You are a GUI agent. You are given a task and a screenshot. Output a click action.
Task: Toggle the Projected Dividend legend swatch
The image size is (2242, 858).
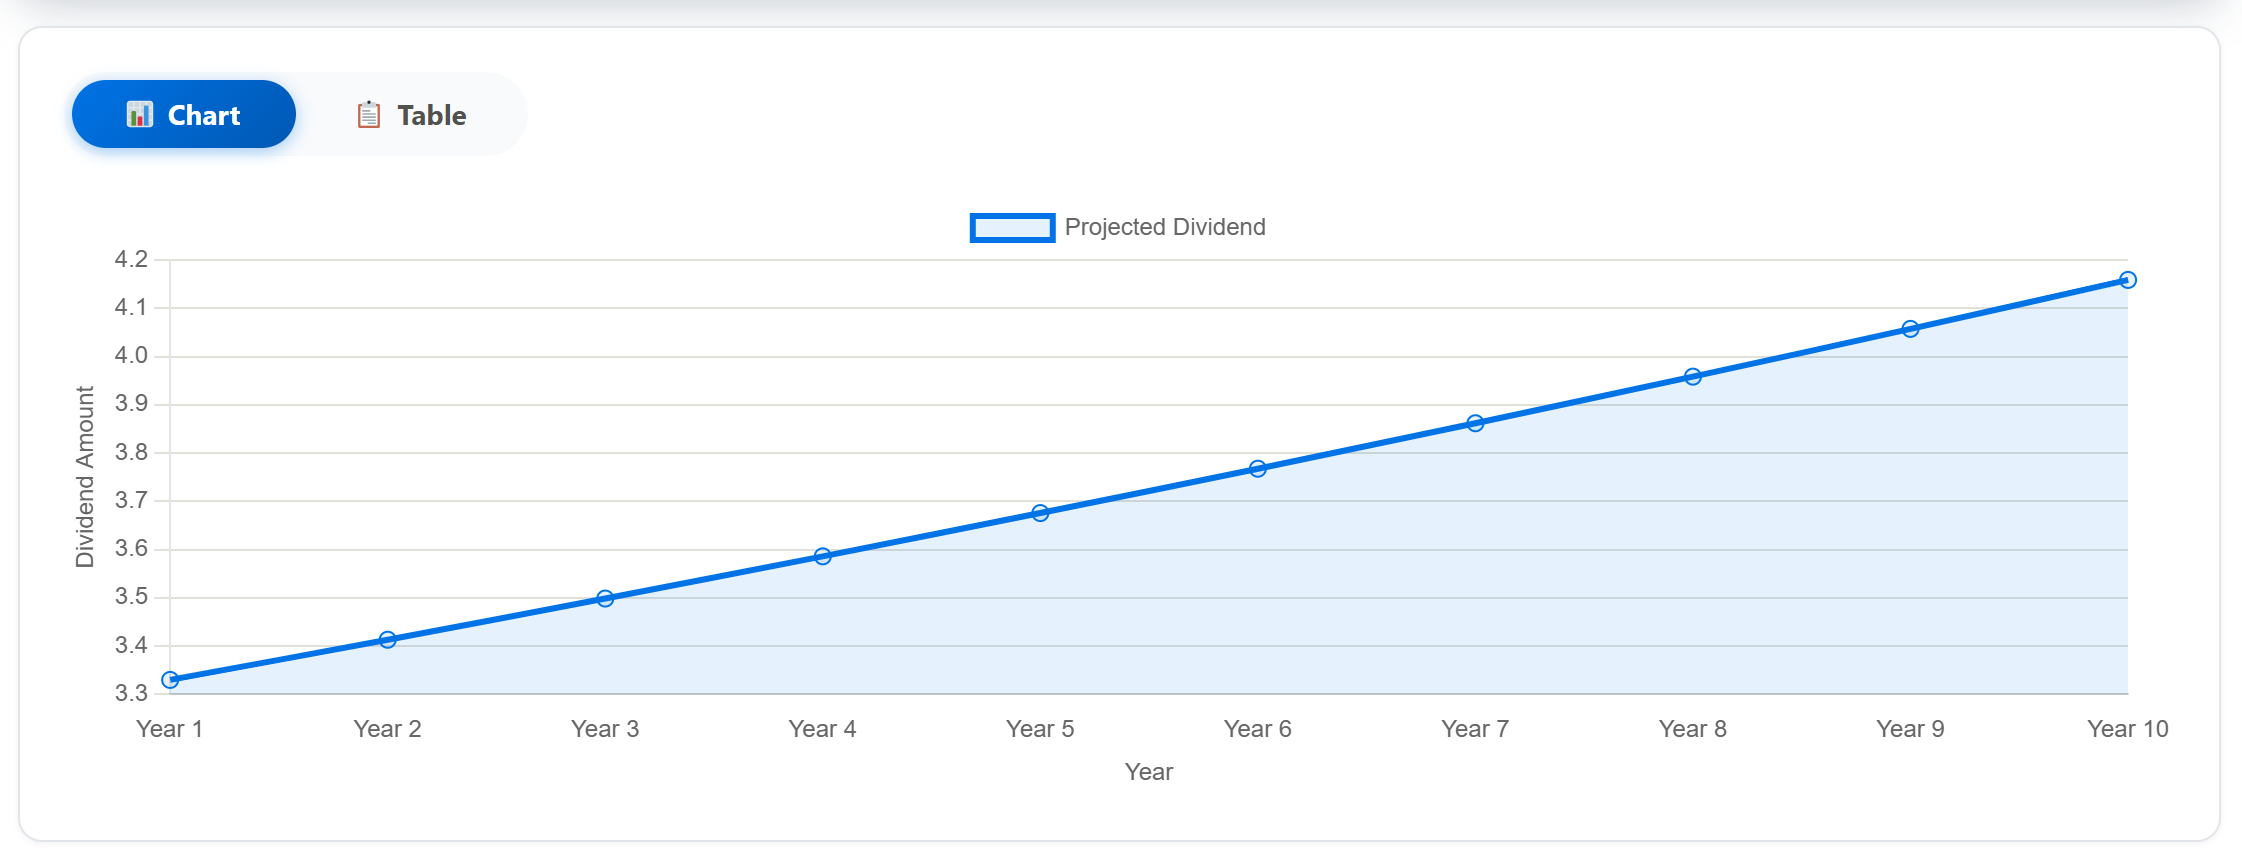tap(1012, 228)
